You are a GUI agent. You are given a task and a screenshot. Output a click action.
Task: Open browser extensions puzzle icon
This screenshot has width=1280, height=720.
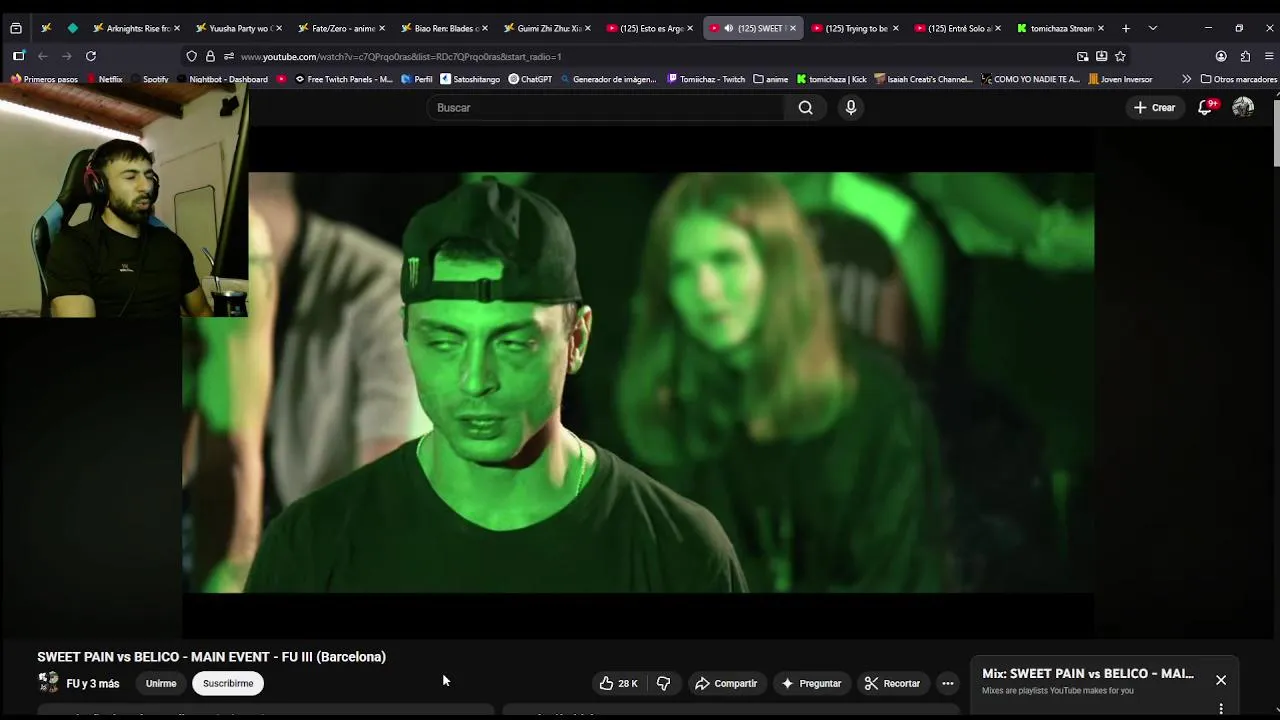(1245, 56)
